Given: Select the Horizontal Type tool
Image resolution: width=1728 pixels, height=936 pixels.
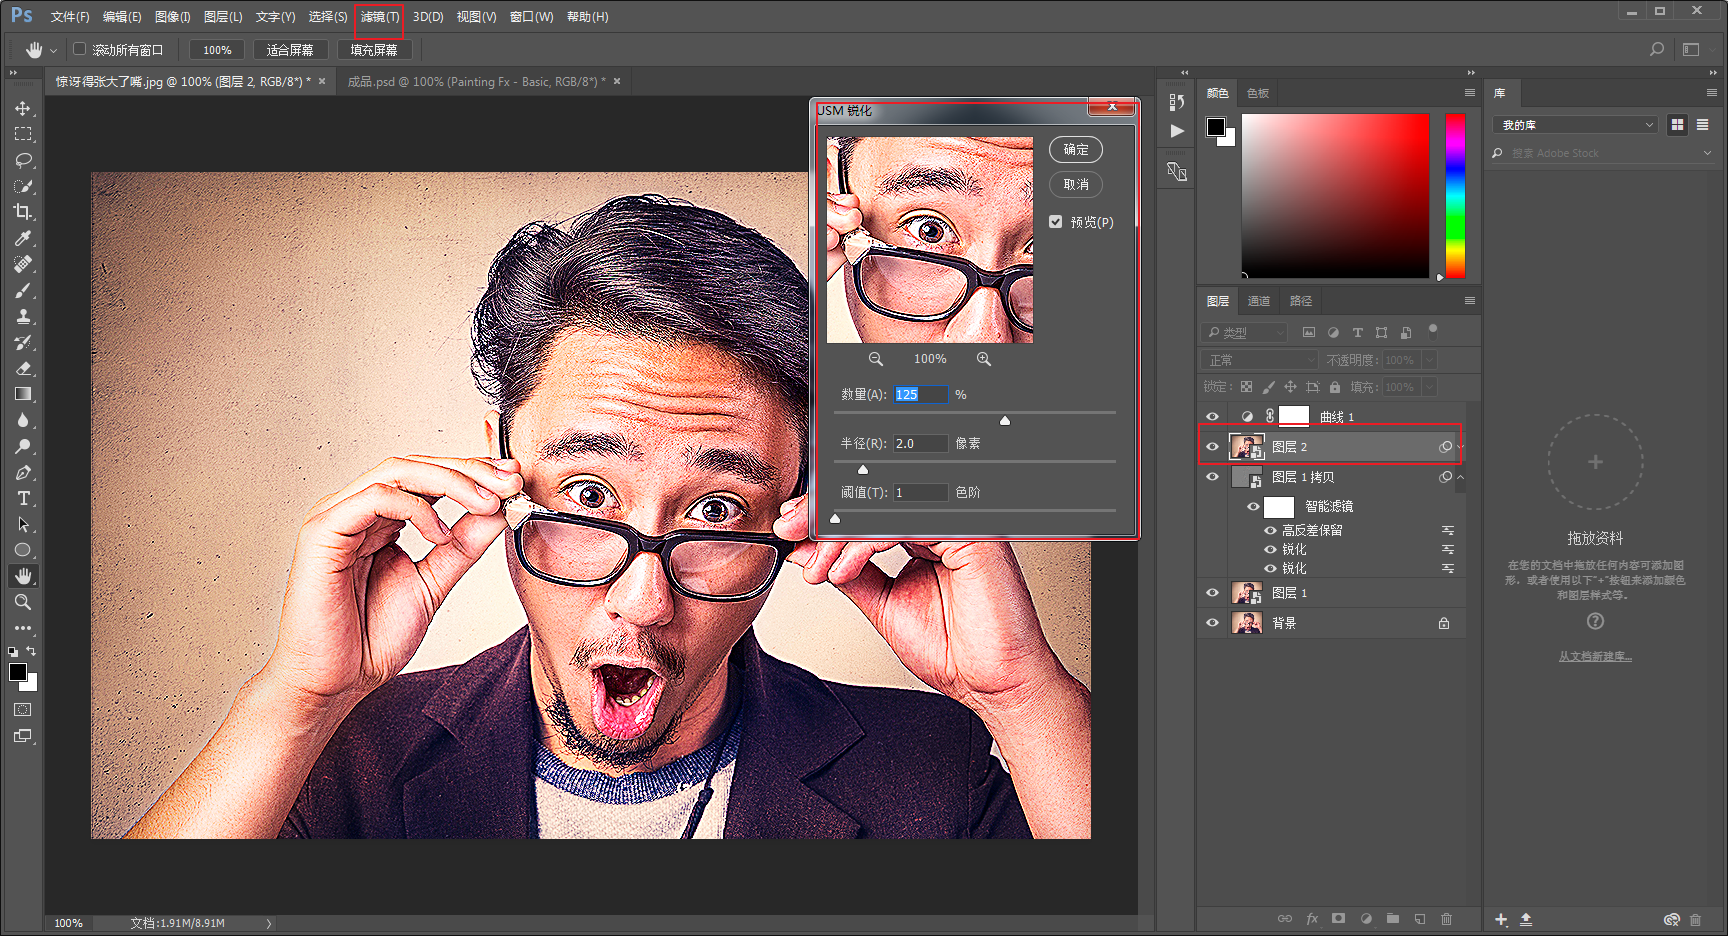Looking at the screenshot, I should coord(23,498).
